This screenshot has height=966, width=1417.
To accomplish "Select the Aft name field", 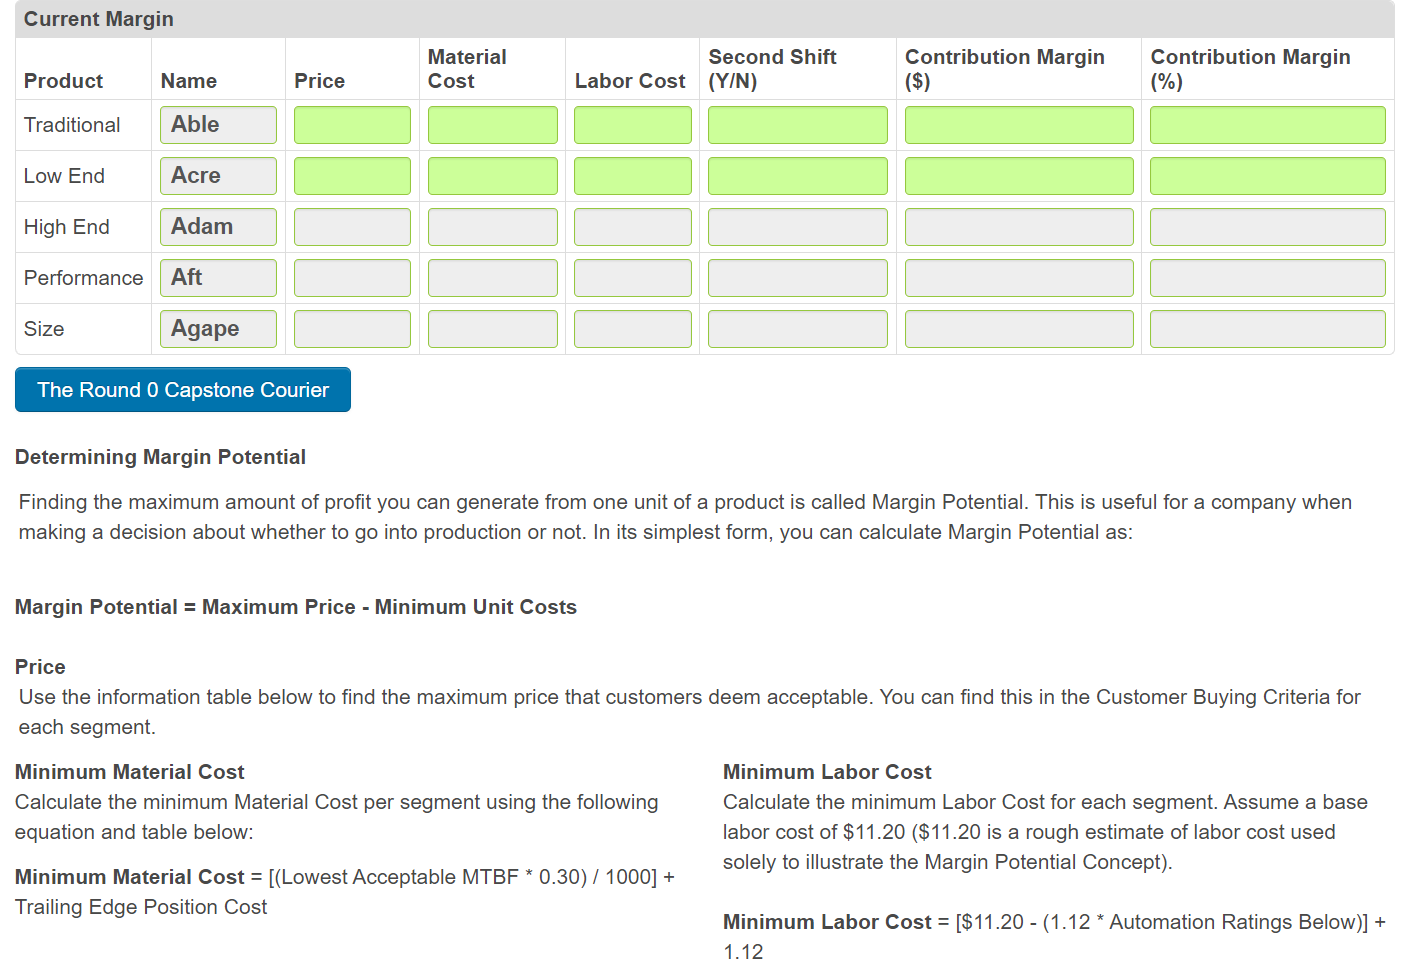I will (x=218, y=277).
